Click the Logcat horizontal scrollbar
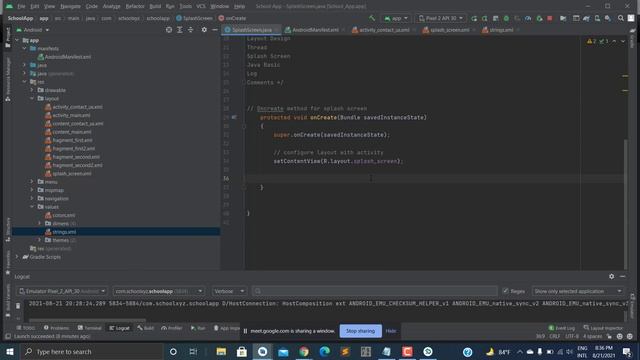The image size is (640, 360). point(87,320)
